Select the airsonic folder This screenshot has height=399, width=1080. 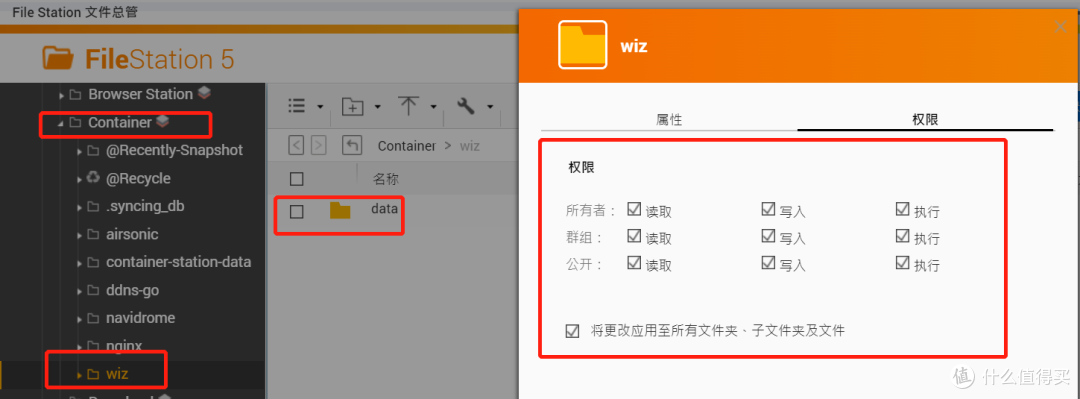pos(132,234)
